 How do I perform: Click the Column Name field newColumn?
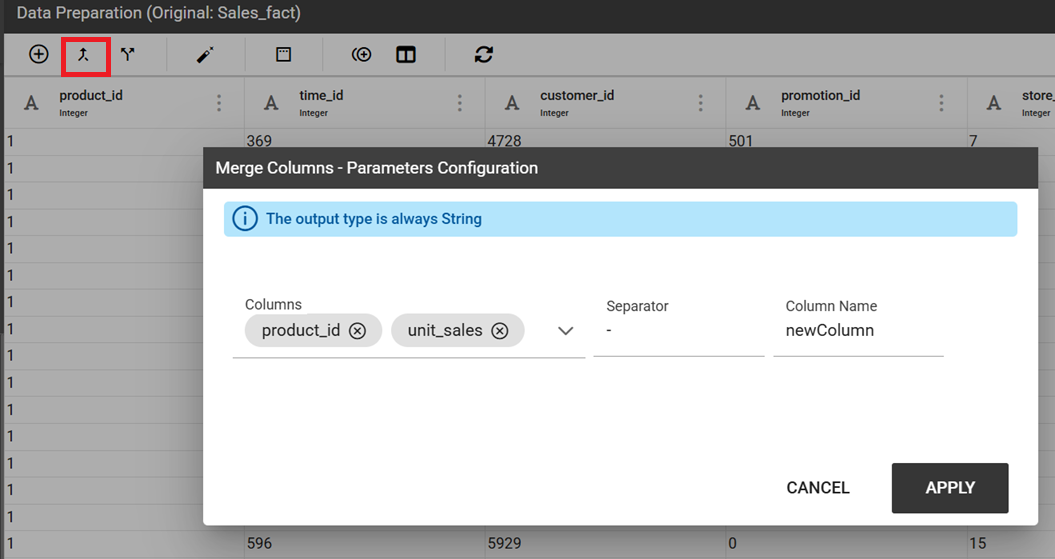859,331
